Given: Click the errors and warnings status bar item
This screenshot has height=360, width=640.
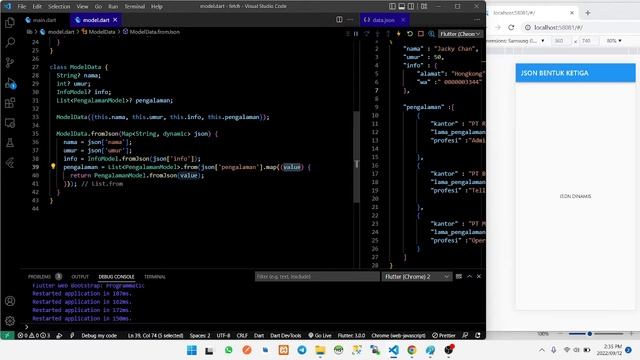Looking at the screenshot, I should point(34,336).
